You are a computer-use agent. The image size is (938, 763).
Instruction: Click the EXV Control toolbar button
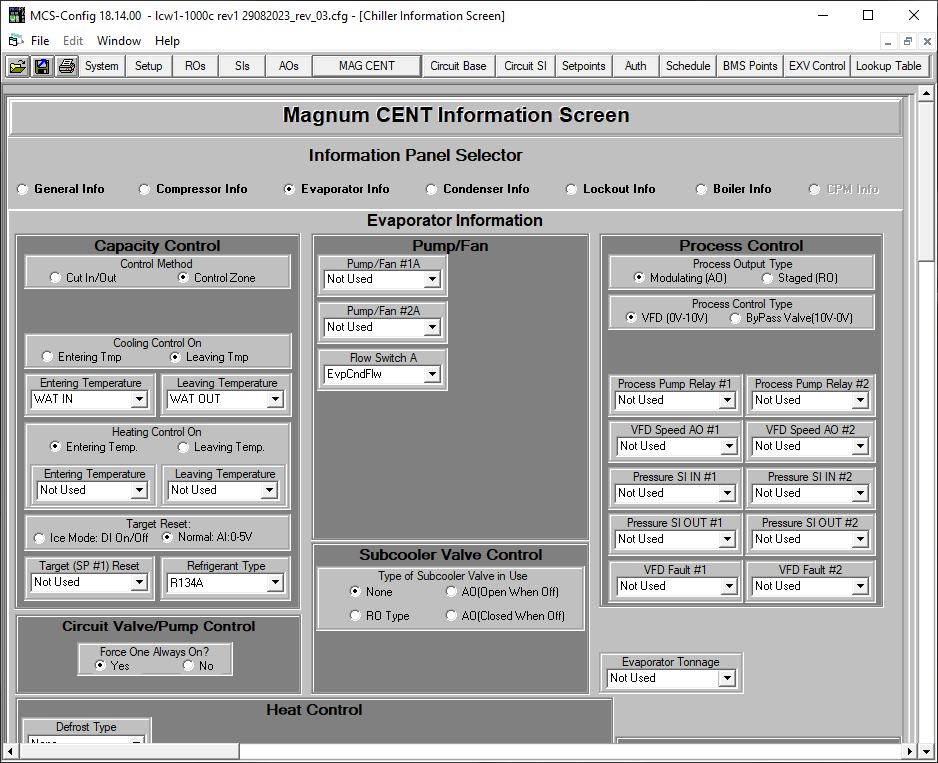pos(816,66)
